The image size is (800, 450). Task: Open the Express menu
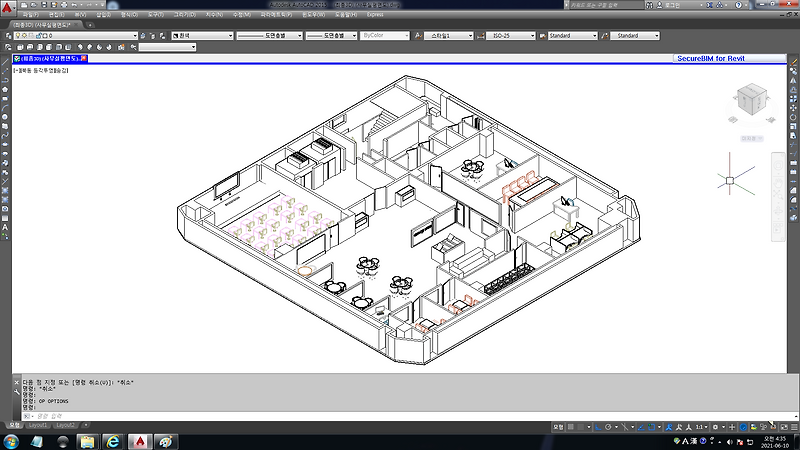click(x=375, y=15)
